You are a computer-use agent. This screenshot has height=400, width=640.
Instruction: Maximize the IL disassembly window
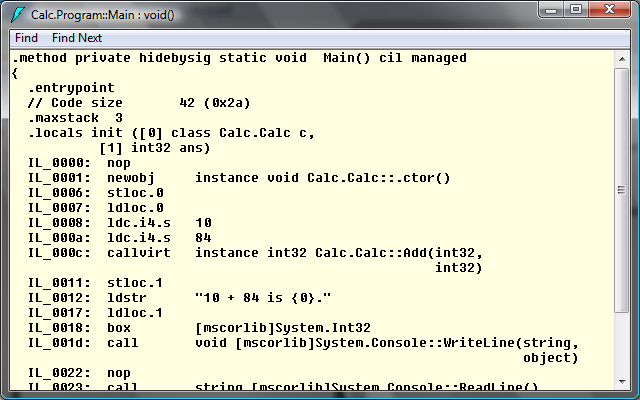tap(576, 10)
